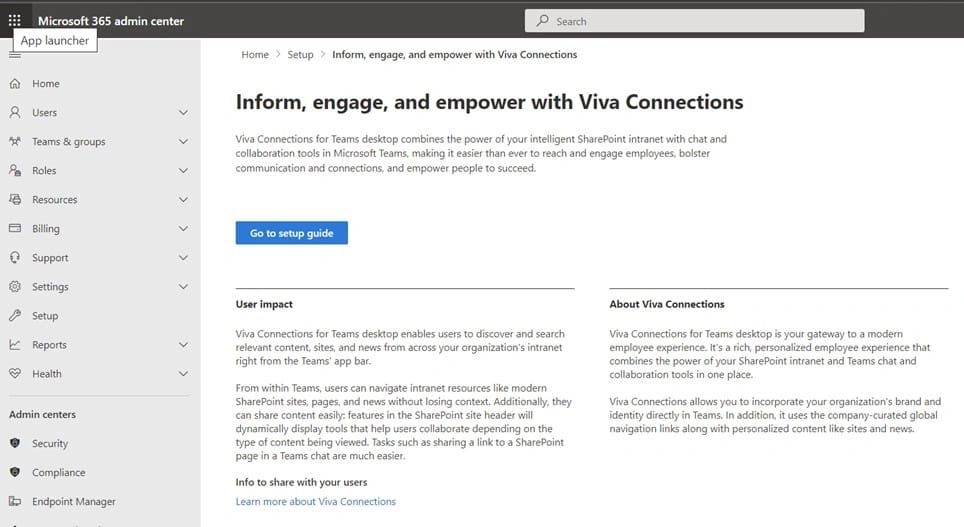Expand the Reports section chevron
The height and width of the screenshot is (527, 964).
tap(183, 345)
